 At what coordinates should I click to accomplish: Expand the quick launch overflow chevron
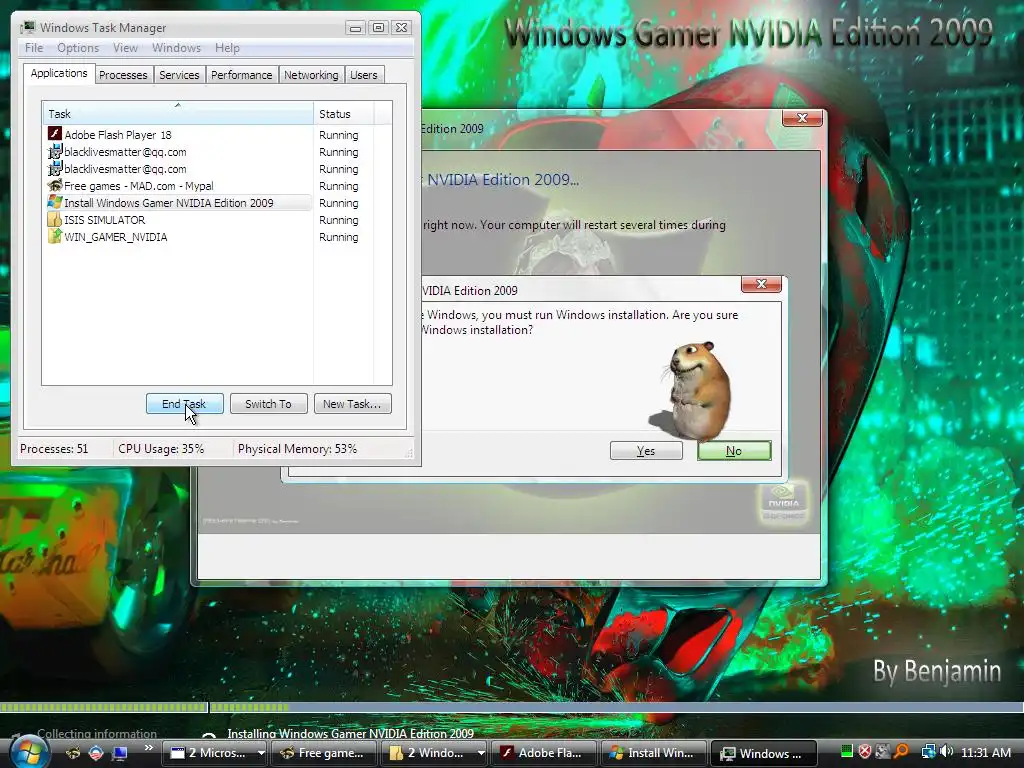pyautogui.click(x=148, y=748)
